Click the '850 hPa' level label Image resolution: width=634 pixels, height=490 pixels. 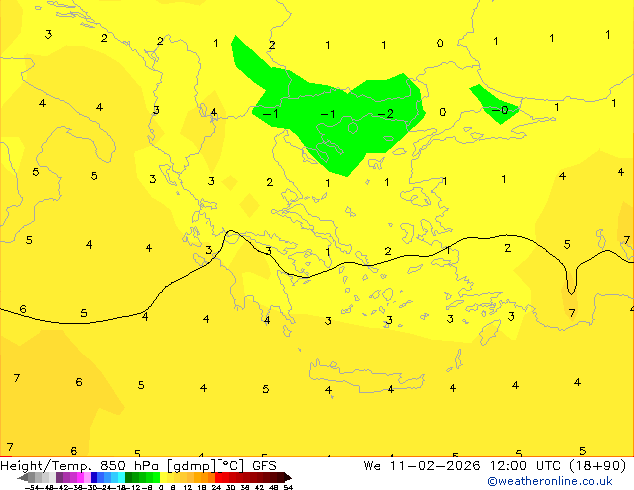(x=129, y=466)
